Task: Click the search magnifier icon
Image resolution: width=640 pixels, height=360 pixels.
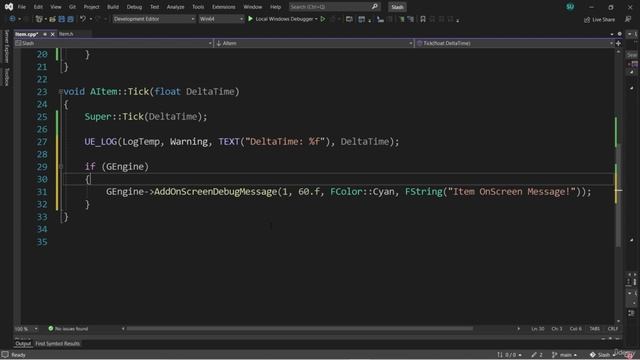Action: [375, 7]
